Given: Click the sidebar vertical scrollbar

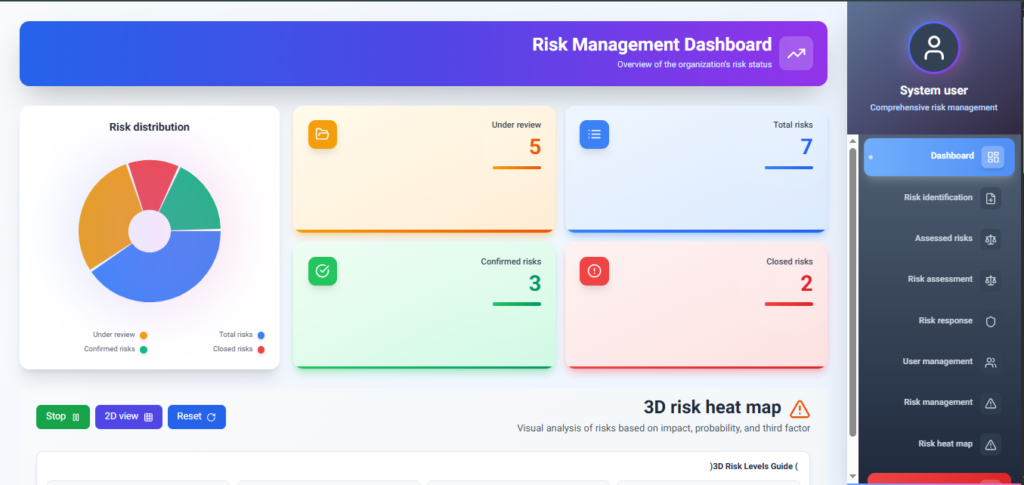Looking at the screenshot, I should 852,290.
